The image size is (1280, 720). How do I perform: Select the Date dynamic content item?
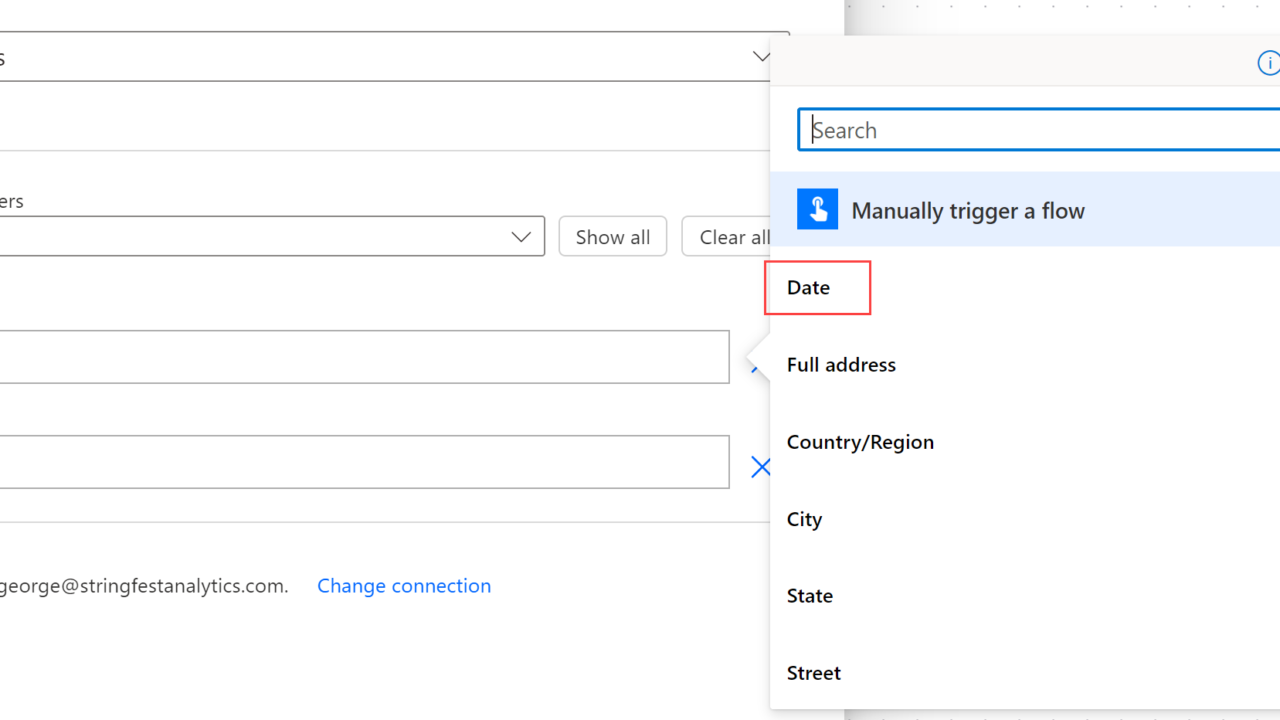[x=808, y=288]
